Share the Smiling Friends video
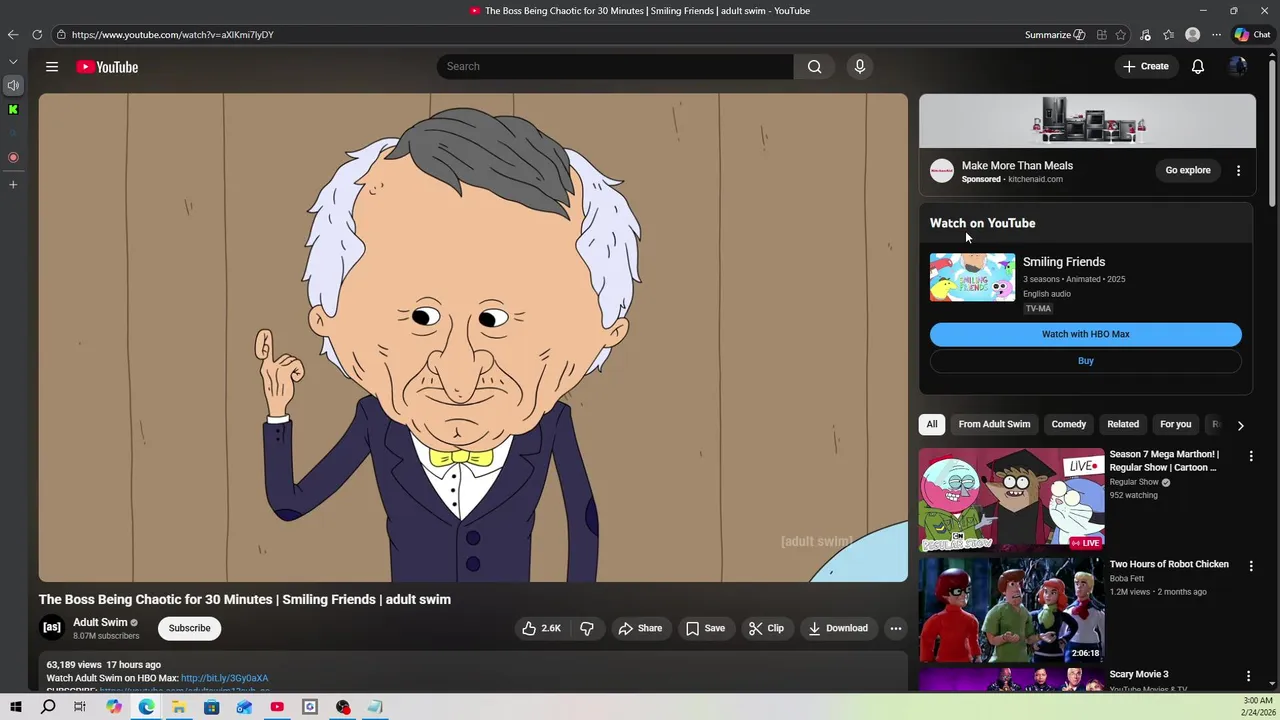This screenshot has width=1280, height=720. coord(640,628)
